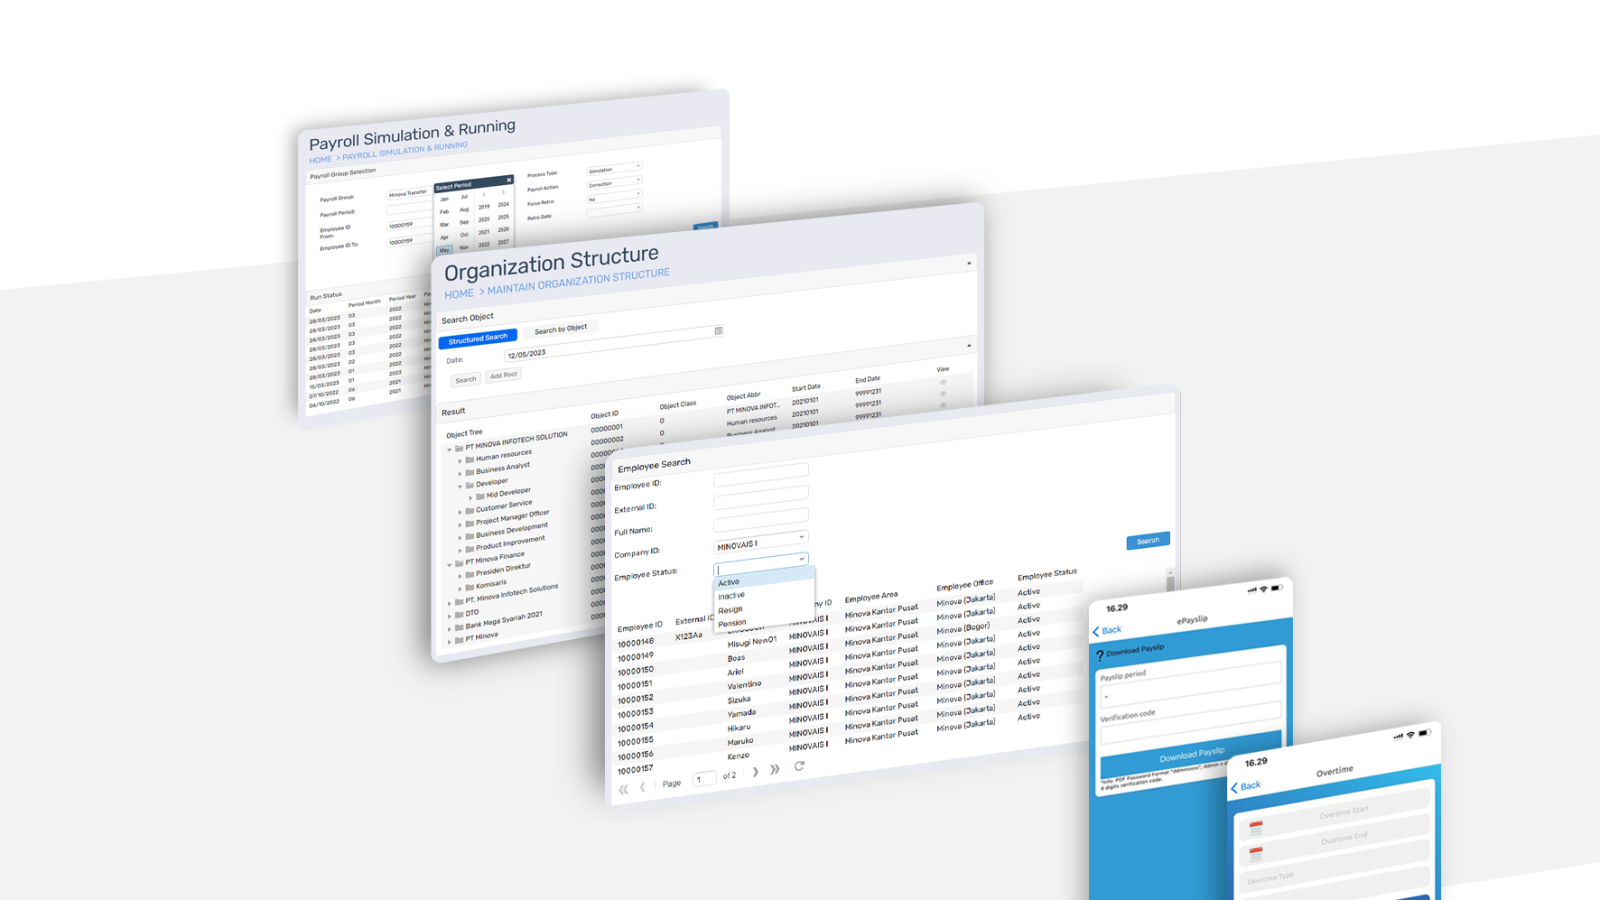This screenshot has height=900, width=1600.
Task: Click the Overtime Start calendar icon
Action: 1256,828
